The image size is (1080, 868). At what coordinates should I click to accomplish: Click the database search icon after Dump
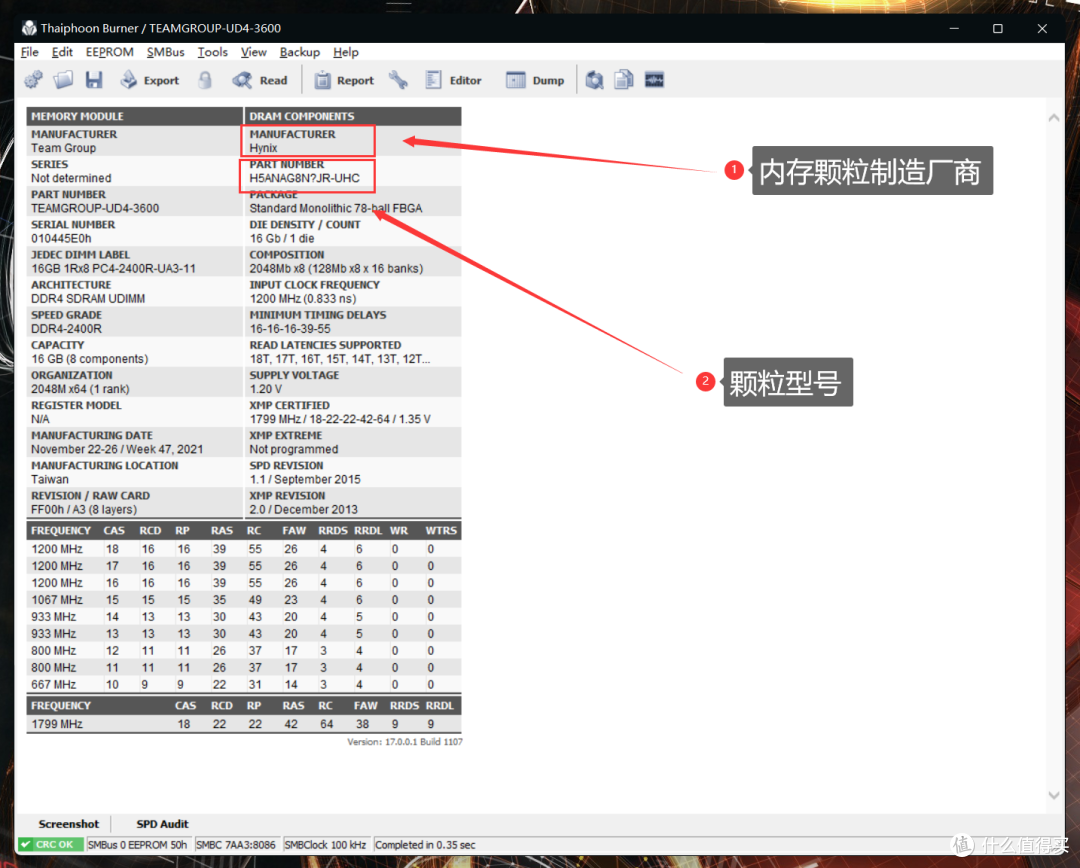[x=594, y=80]
